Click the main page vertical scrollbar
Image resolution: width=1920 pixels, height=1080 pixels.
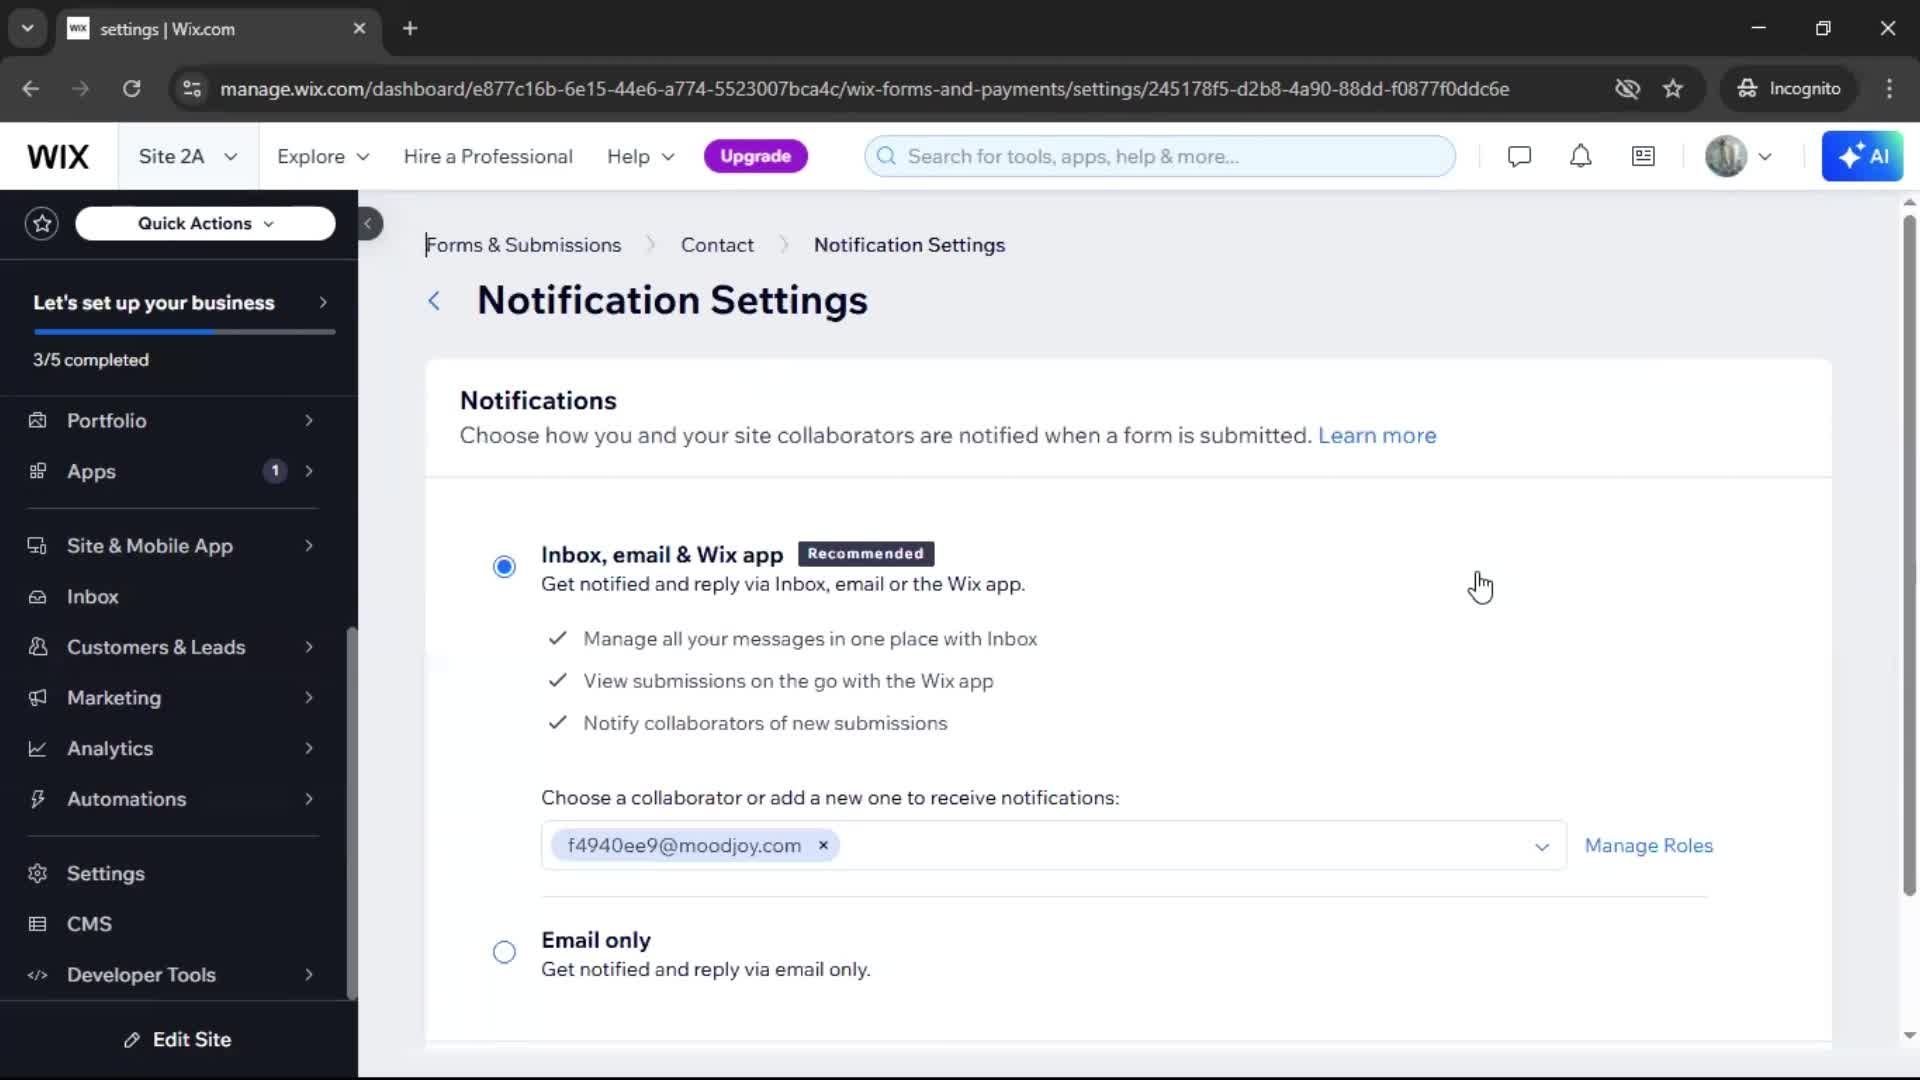pyautogui.click(x=1909, y=555)
